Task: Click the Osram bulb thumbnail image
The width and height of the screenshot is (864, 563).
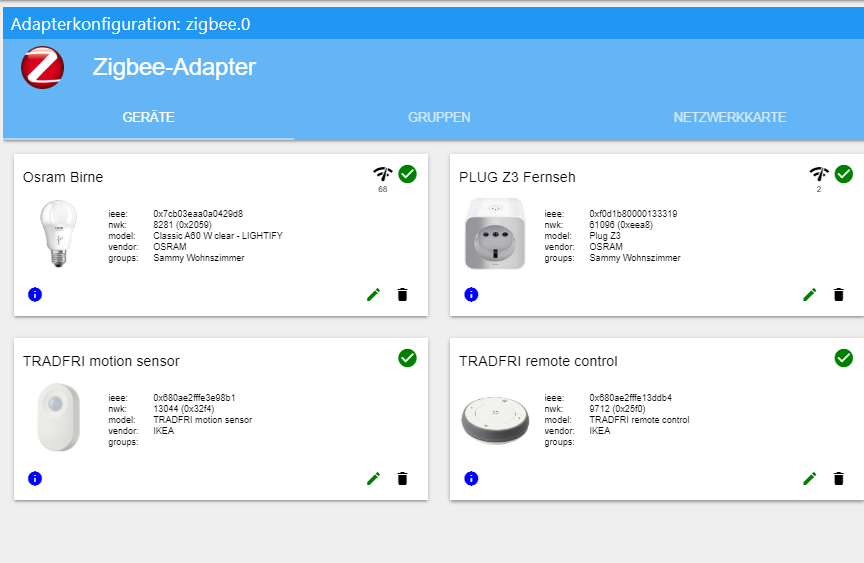Action: click(58, 234)
